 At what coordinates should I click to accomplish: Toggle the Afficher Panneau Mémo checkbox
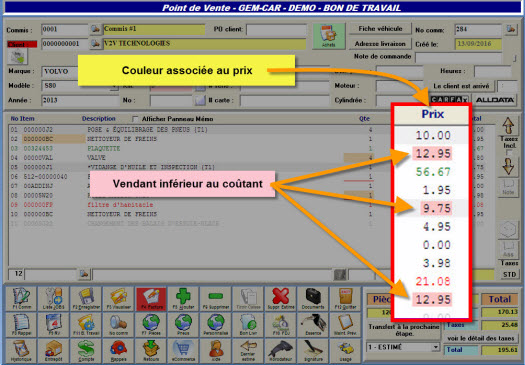(135, 119)
